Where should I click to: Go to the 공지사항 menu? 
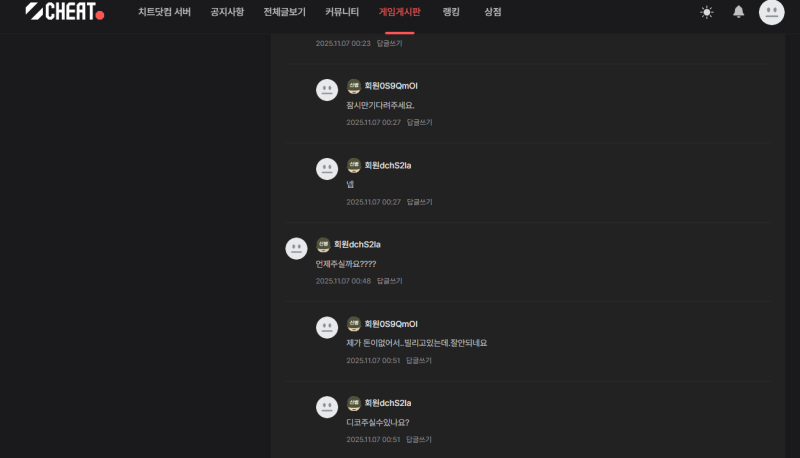[x=227, y=12]
